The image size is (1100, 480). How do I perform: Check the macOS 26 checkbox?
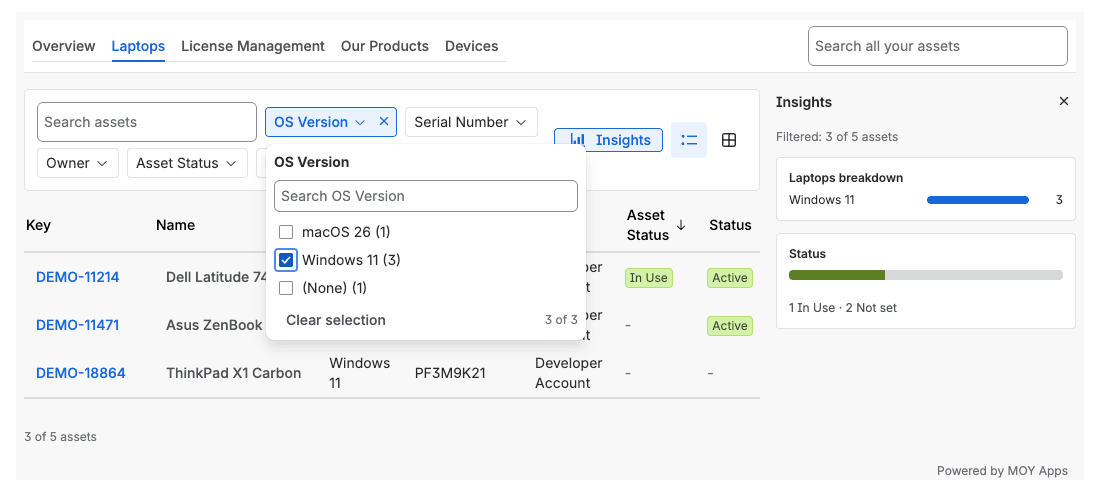[x=286, y=232]
